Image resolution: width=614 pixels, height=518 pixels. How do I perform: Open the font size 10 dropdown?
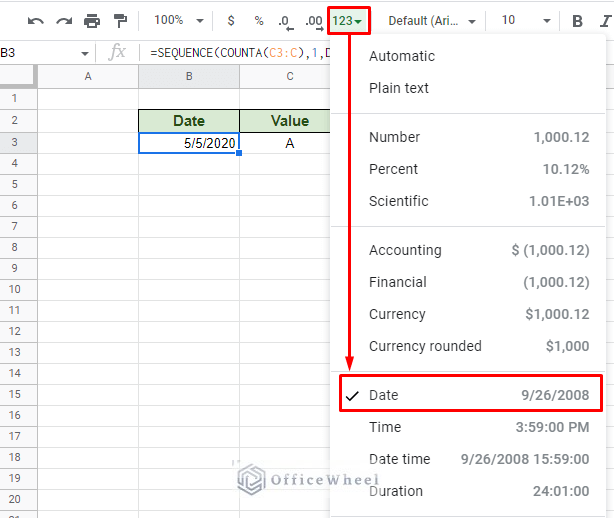pyautogui.click(x=526, y=20)
